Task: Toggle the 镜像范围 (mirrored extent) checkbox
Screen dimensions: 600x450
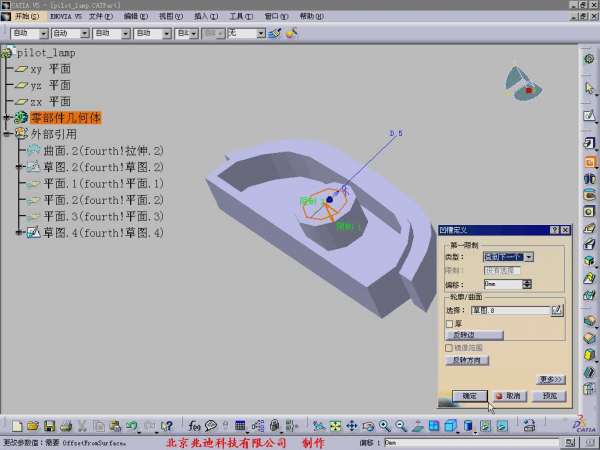Action: [x=449, y=347]
